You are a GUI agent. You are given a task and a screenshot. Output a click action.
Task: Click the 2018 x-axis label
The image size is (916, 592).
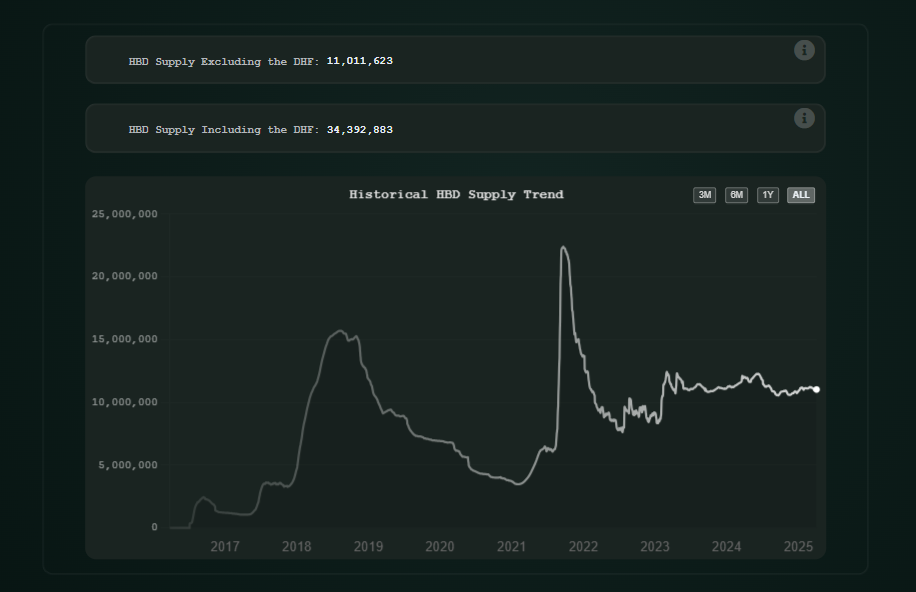(297, 546)
